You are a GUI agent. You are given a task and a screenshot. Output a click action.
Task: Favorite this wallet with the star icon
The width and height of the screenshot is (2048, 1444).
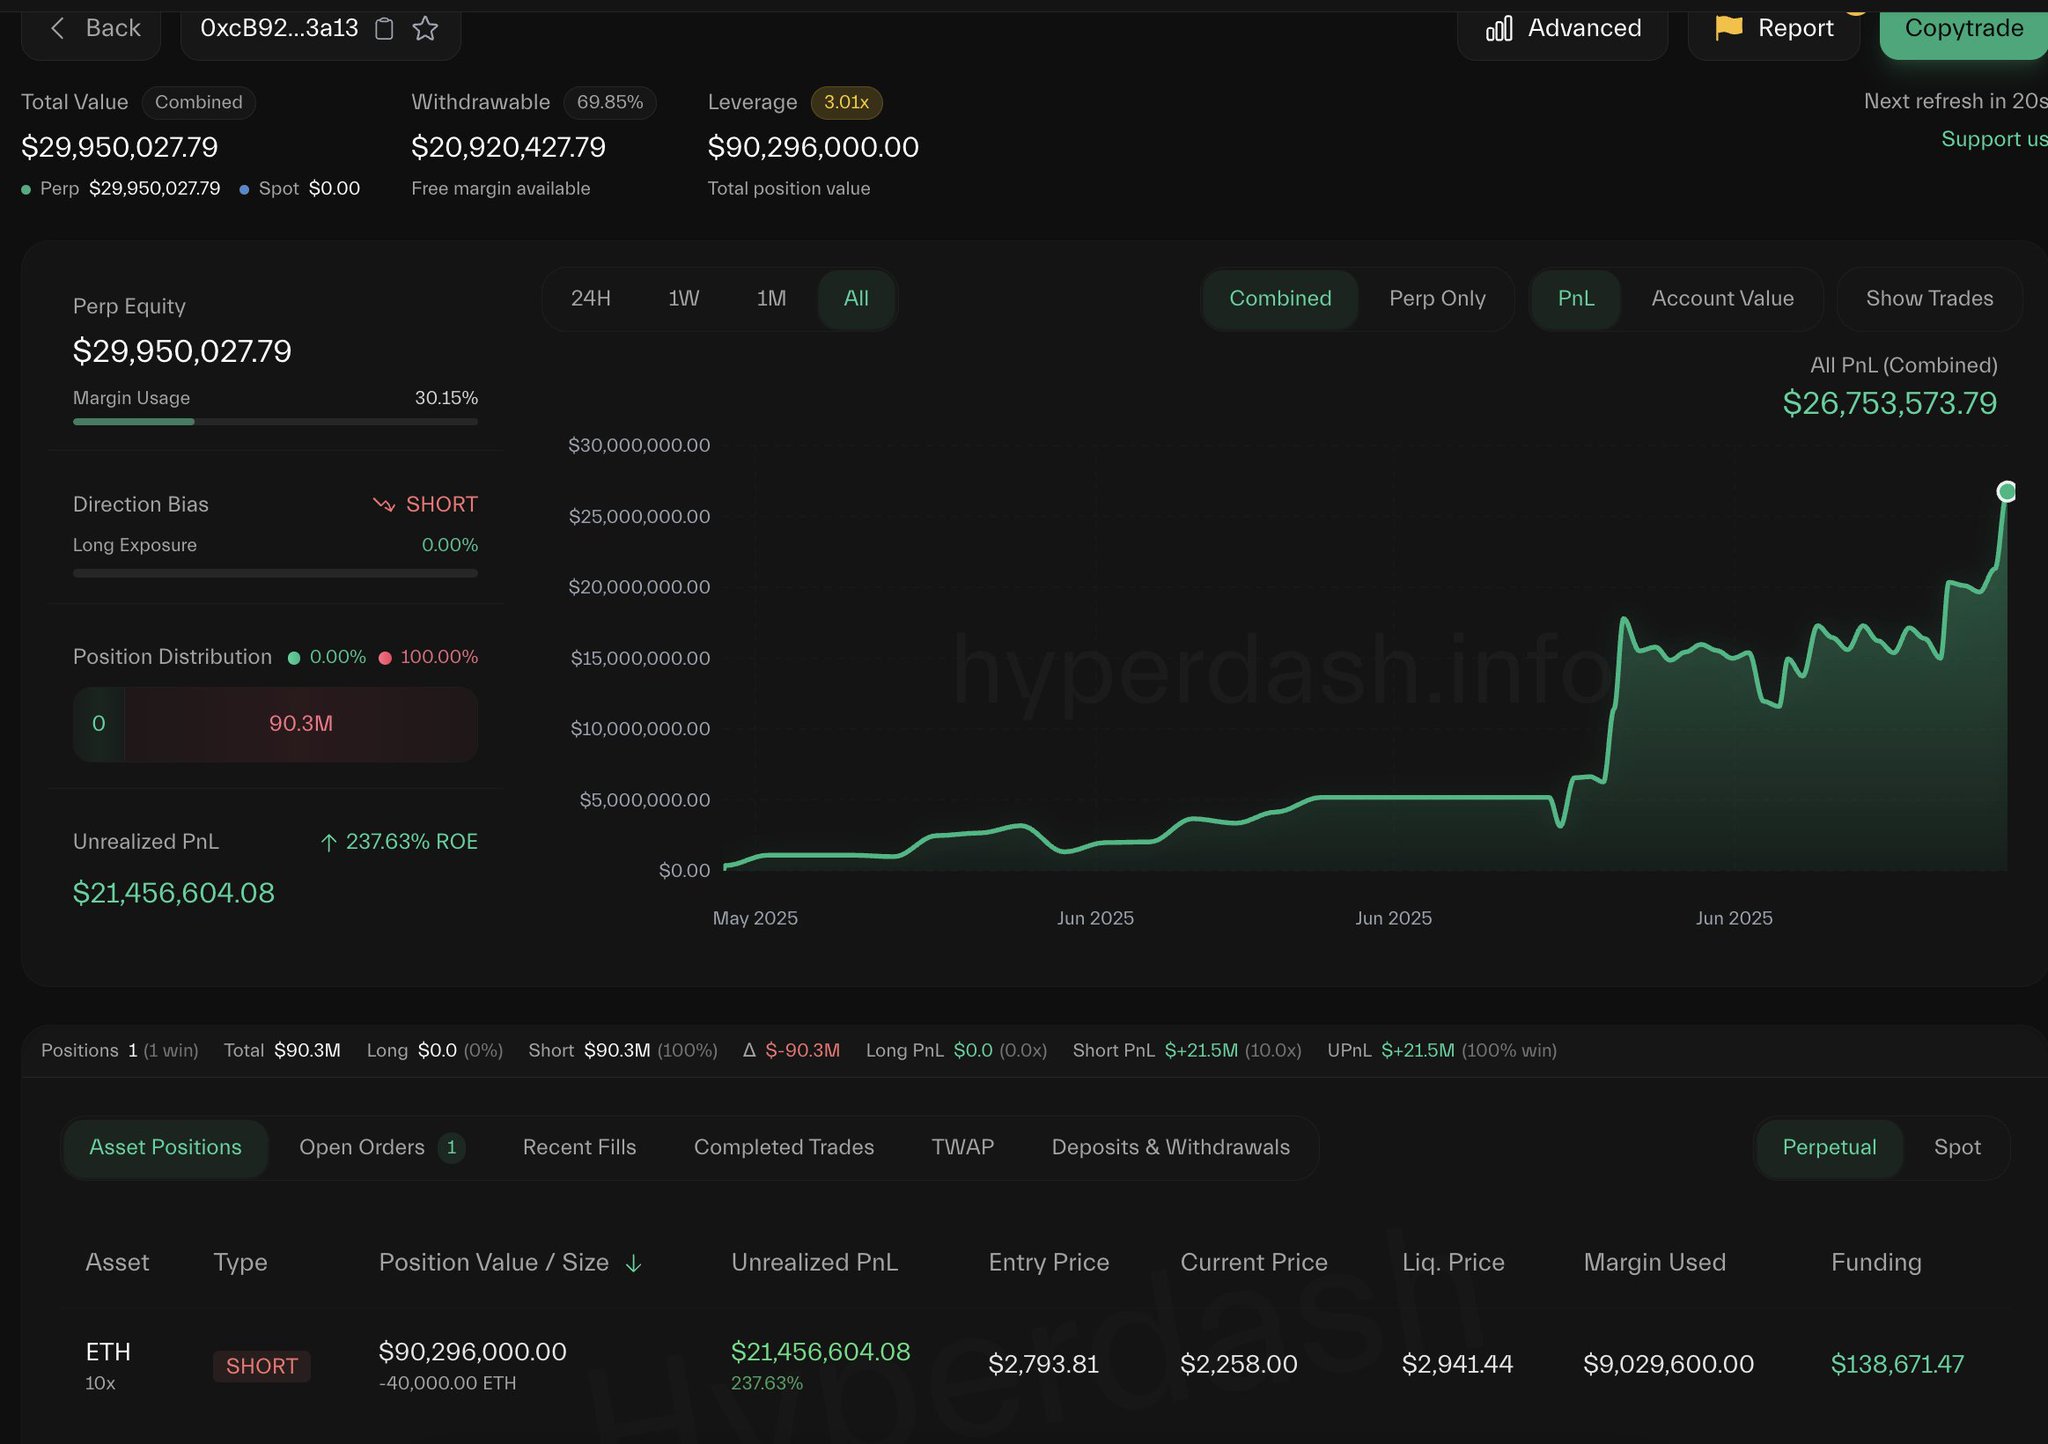[425, 28]
